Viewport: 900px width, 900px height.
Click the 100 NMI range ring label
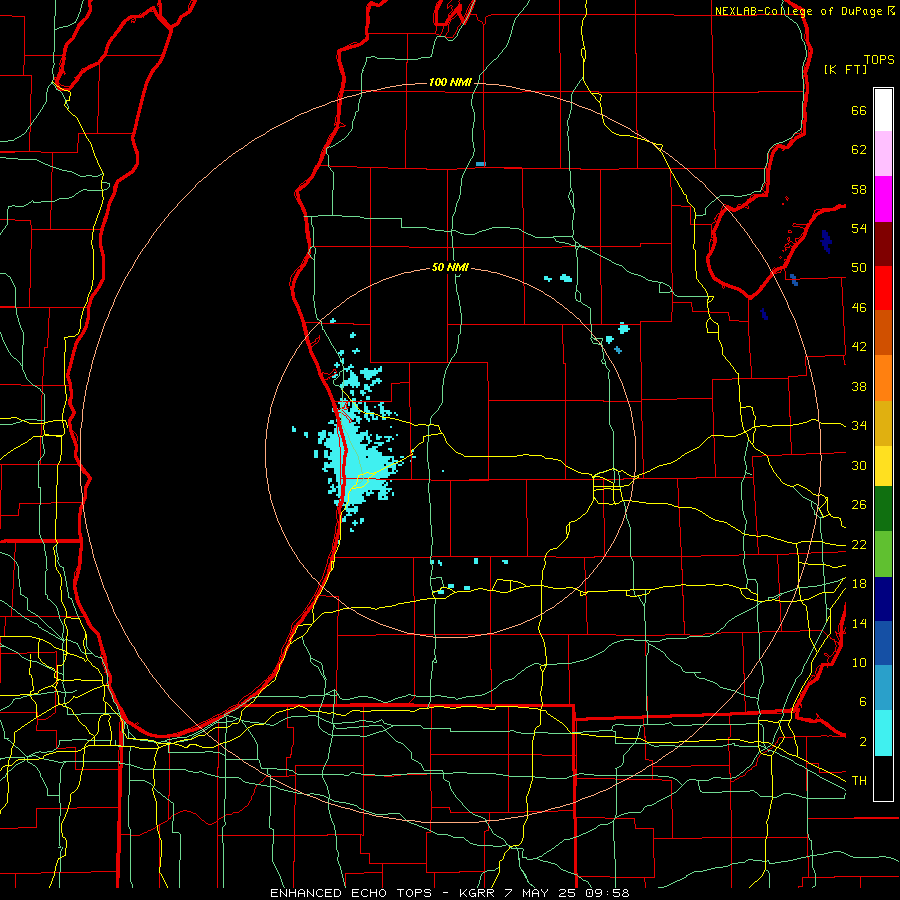[450, 83]
